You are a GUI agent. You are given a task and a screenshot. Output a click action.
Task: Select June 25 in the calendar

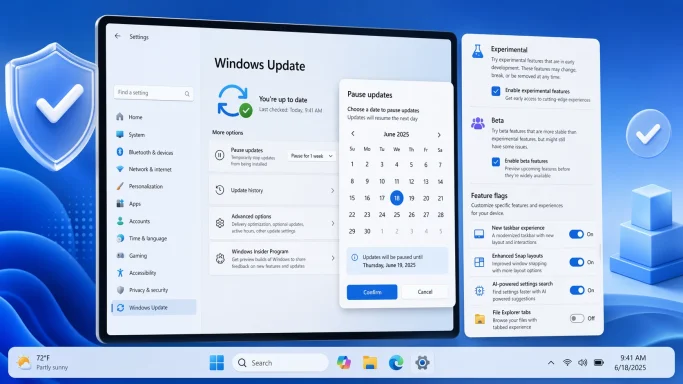coord(396,215)
